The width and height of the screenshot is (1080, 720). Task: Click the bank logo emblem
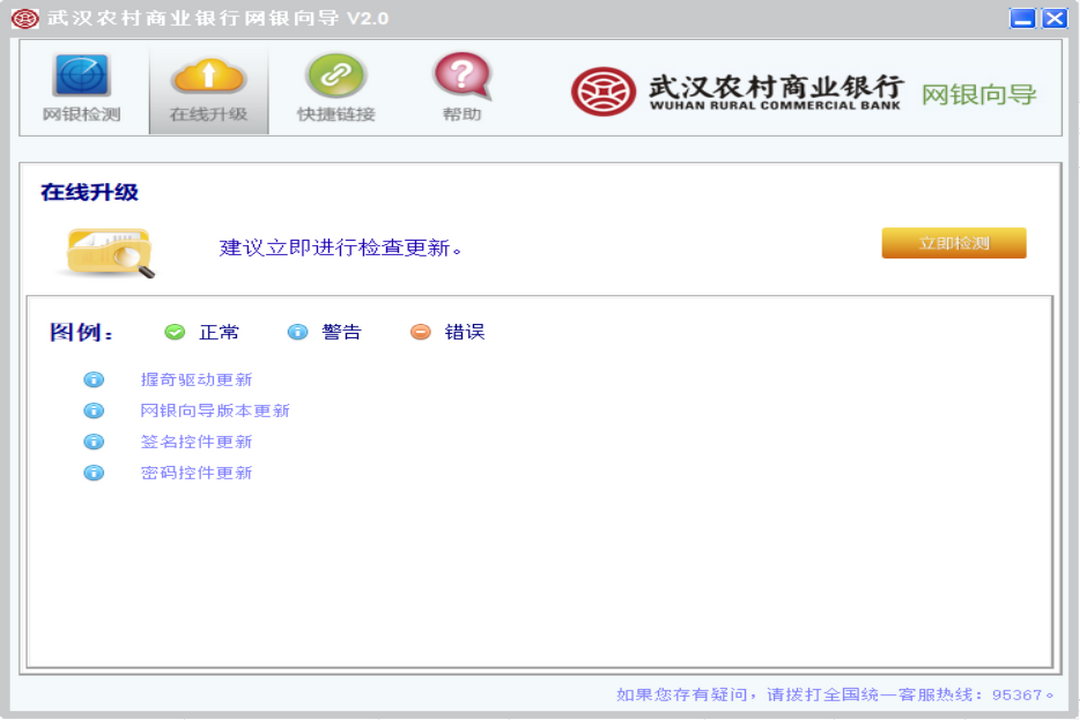click(x=602, y=90)
